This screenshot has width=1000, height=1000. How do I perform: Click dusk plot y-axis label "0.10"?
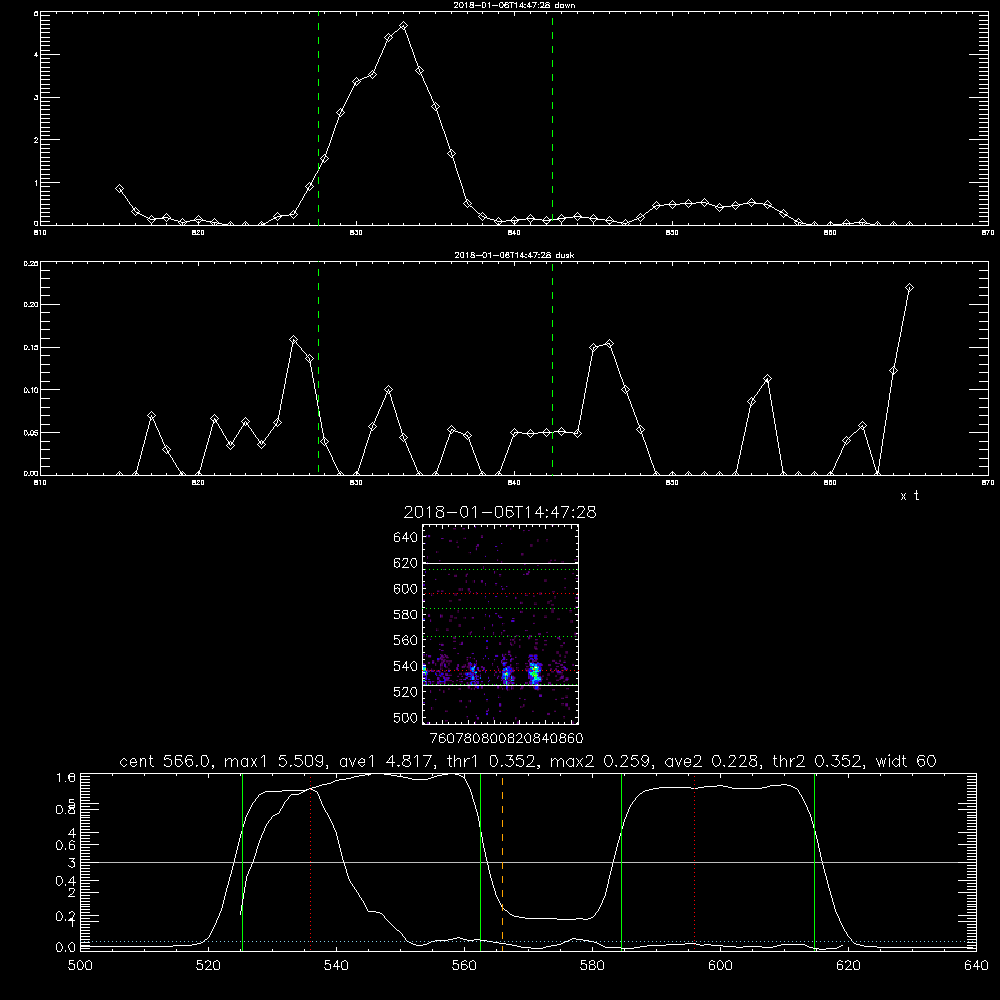pos(31,390)
